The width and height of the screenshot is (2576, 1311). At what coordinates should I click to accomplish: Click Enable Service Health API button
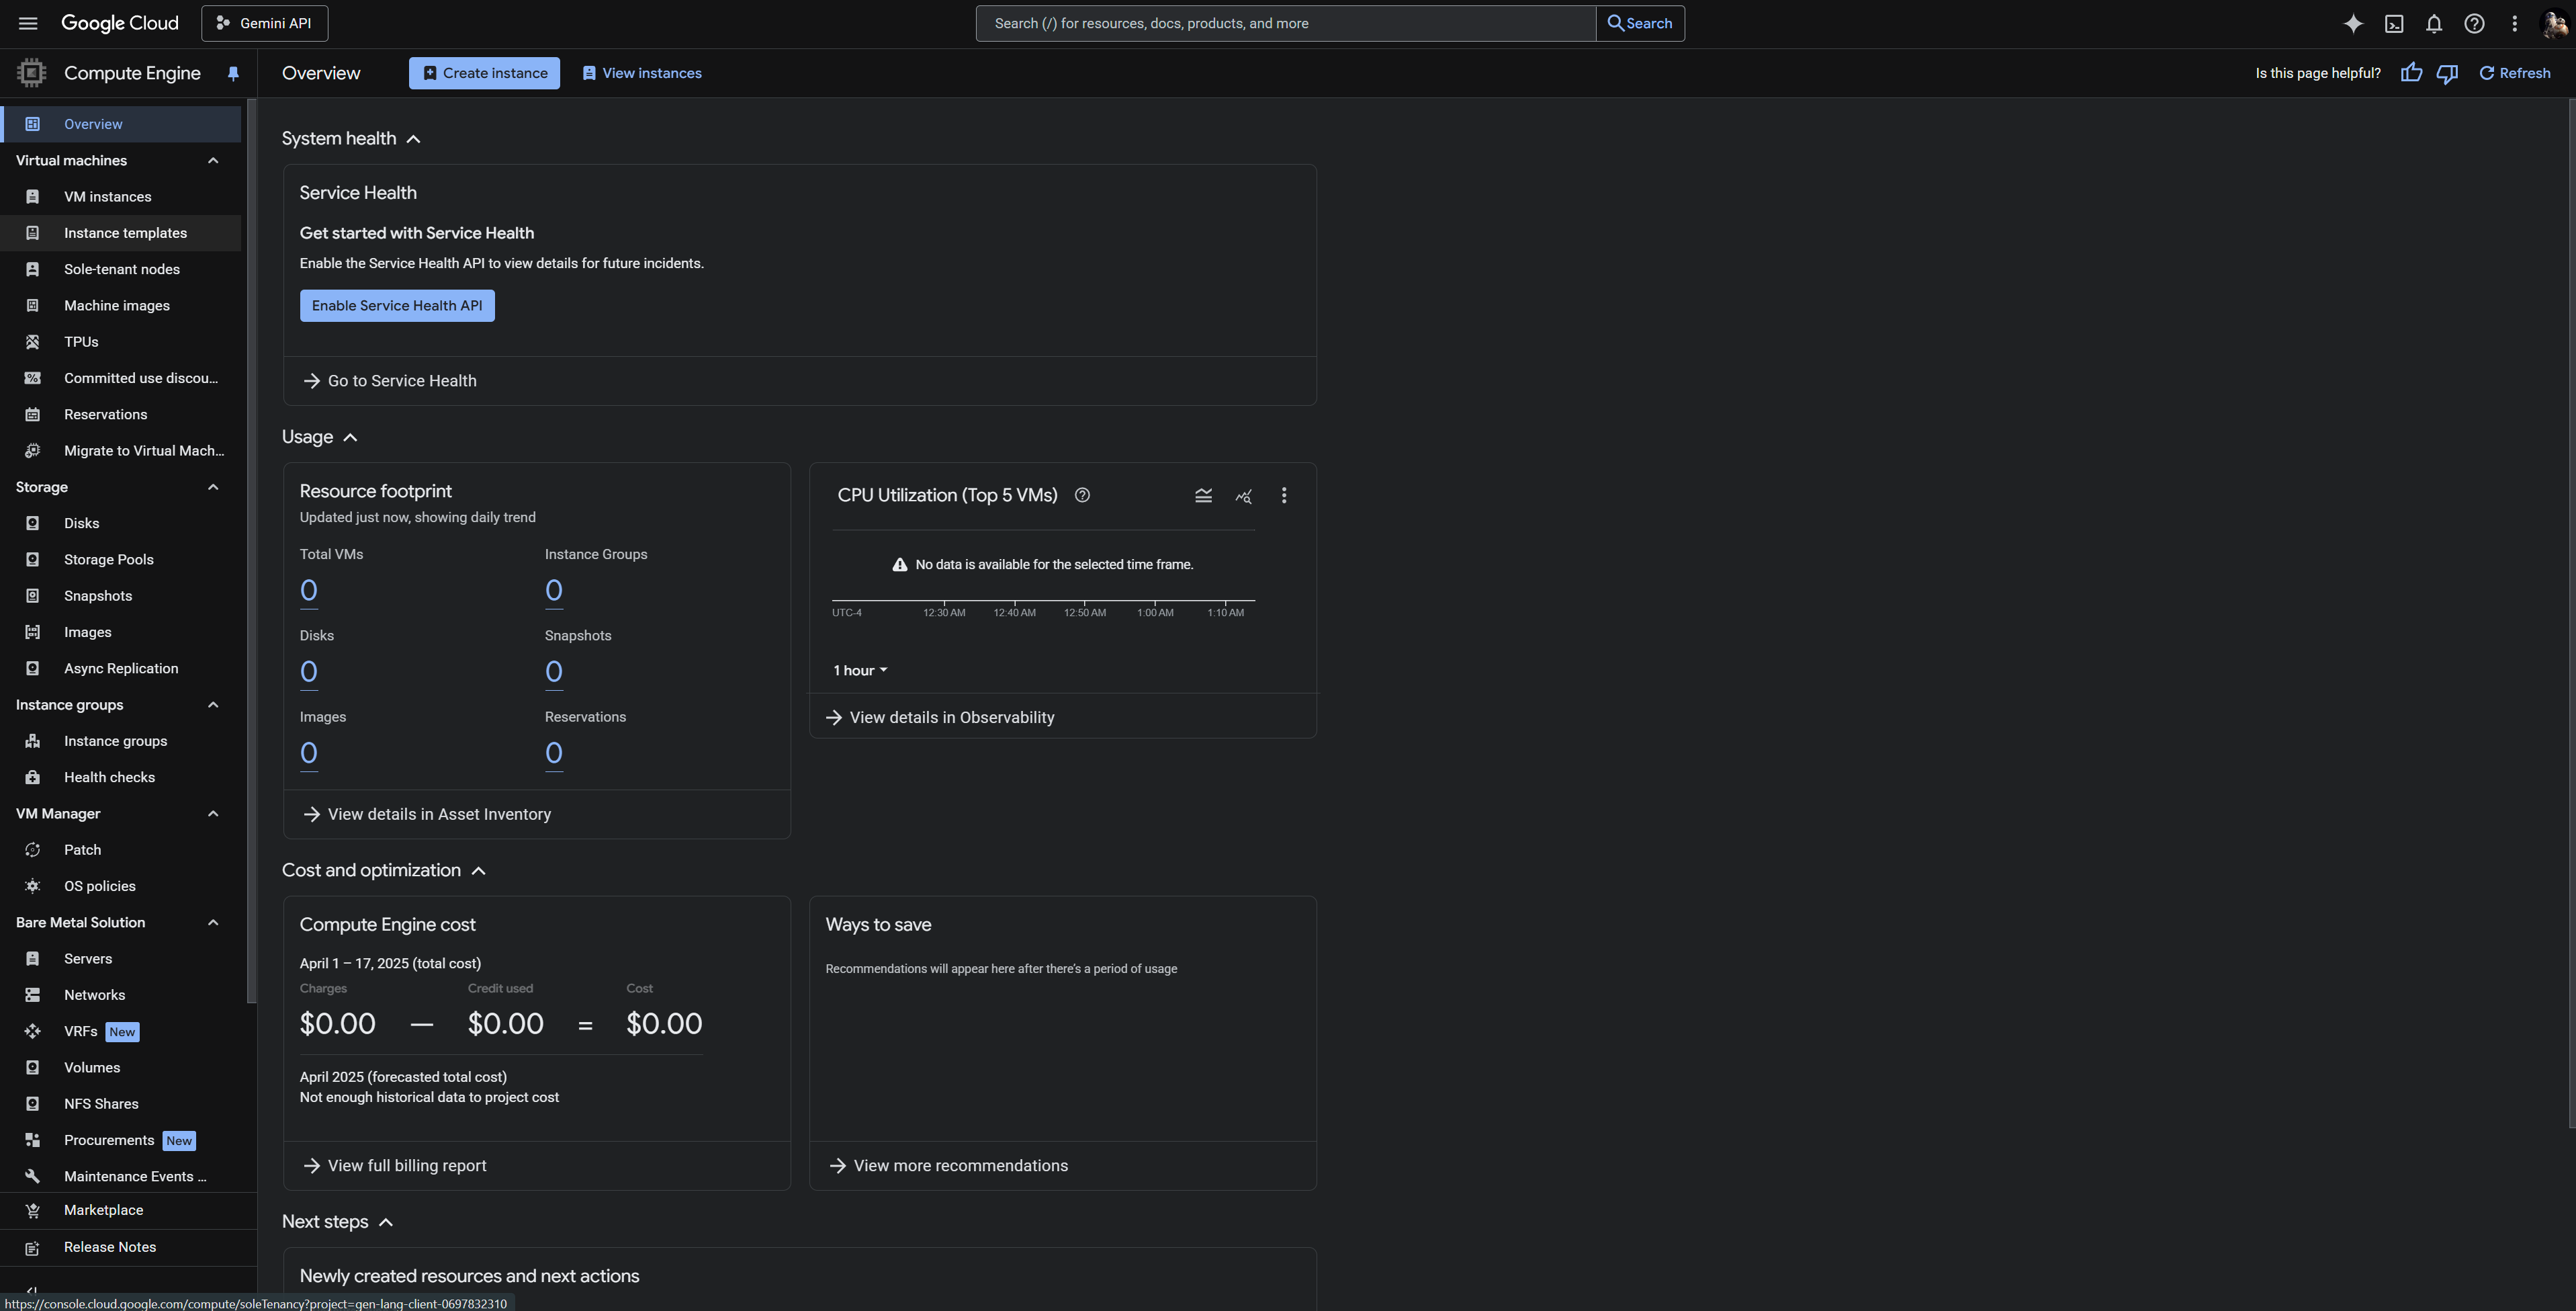pyautogui.click(x=397, y=306)
